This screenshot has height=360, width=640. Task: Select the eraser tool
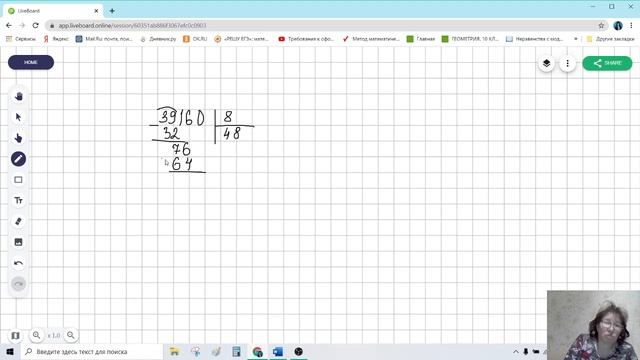[18, 221]
